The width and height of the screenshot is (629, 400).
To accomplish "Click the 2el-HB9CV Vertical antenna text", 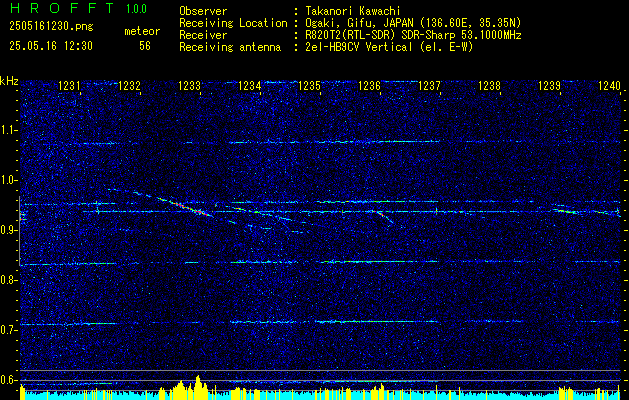I will [x=389, y=47].
